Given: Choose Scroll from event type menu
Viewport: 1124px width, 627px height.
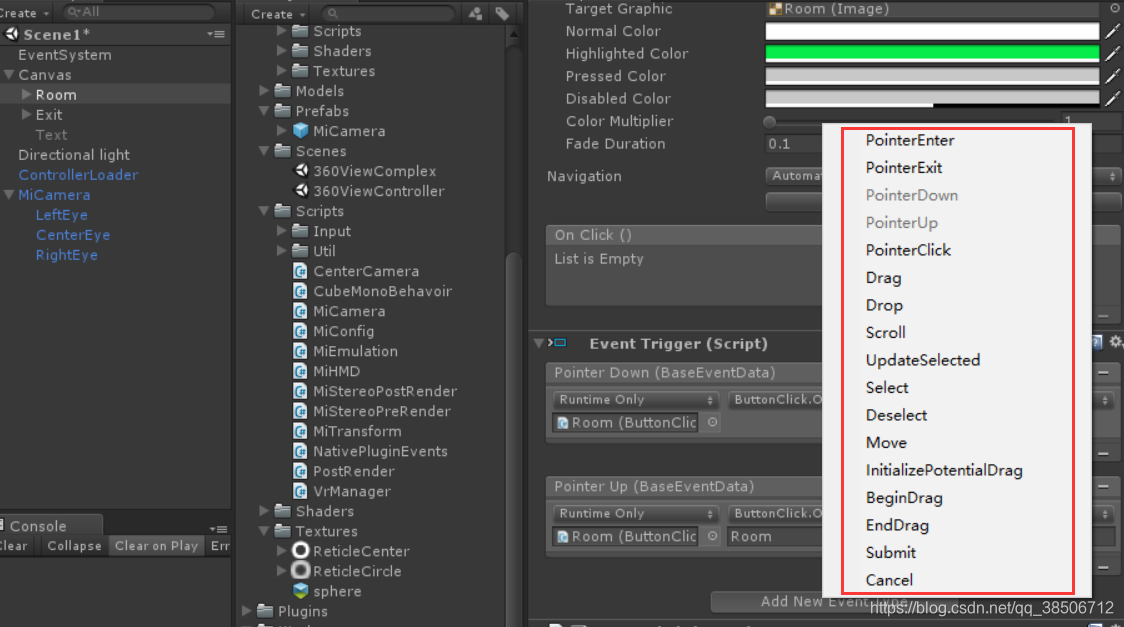Looking at the screenshot, I should click(885, 332).
